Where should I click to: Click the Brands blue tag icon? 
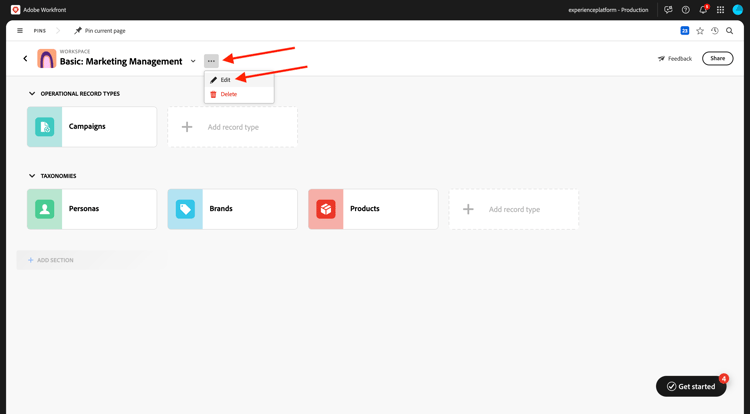(185, 209)
